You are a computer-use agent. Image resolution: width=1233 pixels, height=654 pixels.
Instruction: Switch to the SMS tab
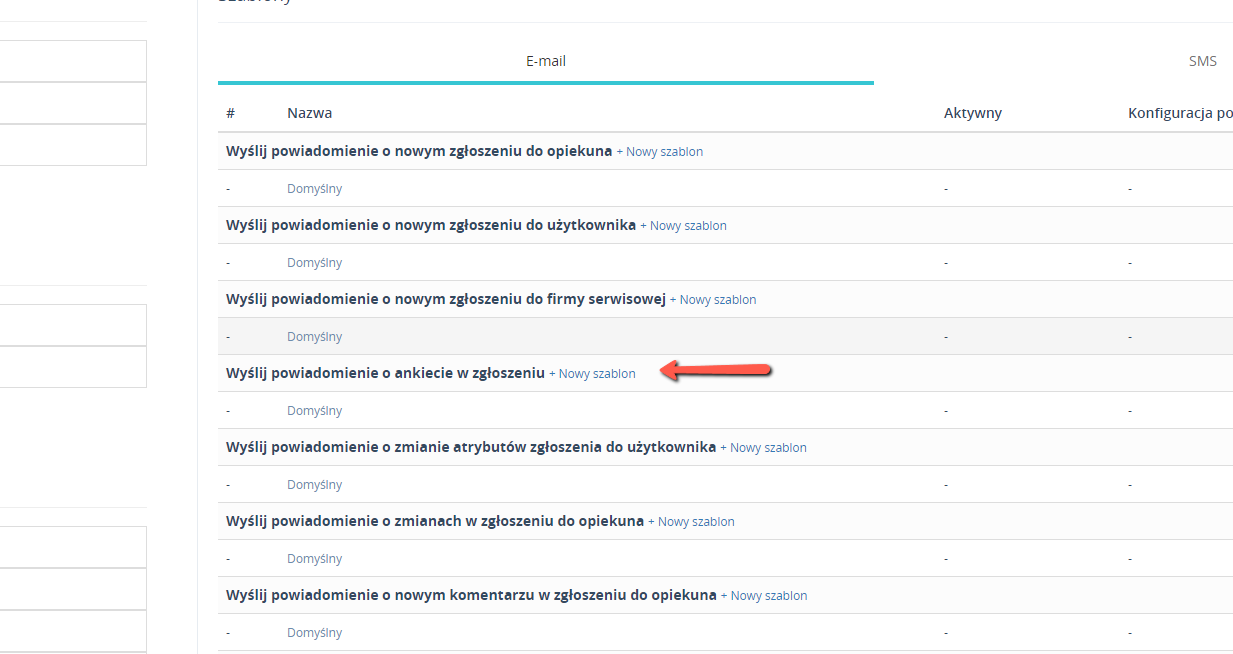(x=1203, y=61)
